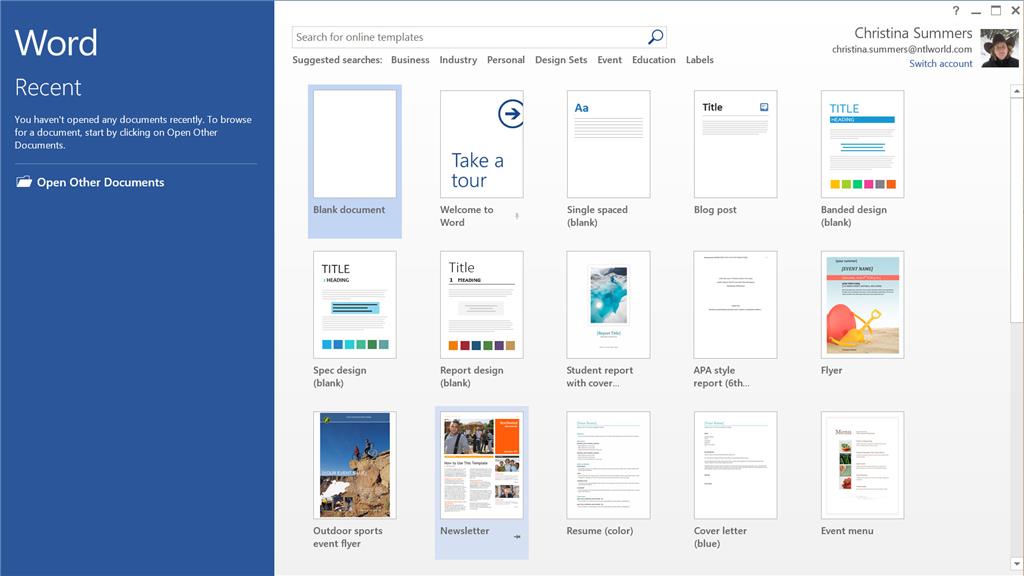Close the Word window

click(x=1016, y=10)
